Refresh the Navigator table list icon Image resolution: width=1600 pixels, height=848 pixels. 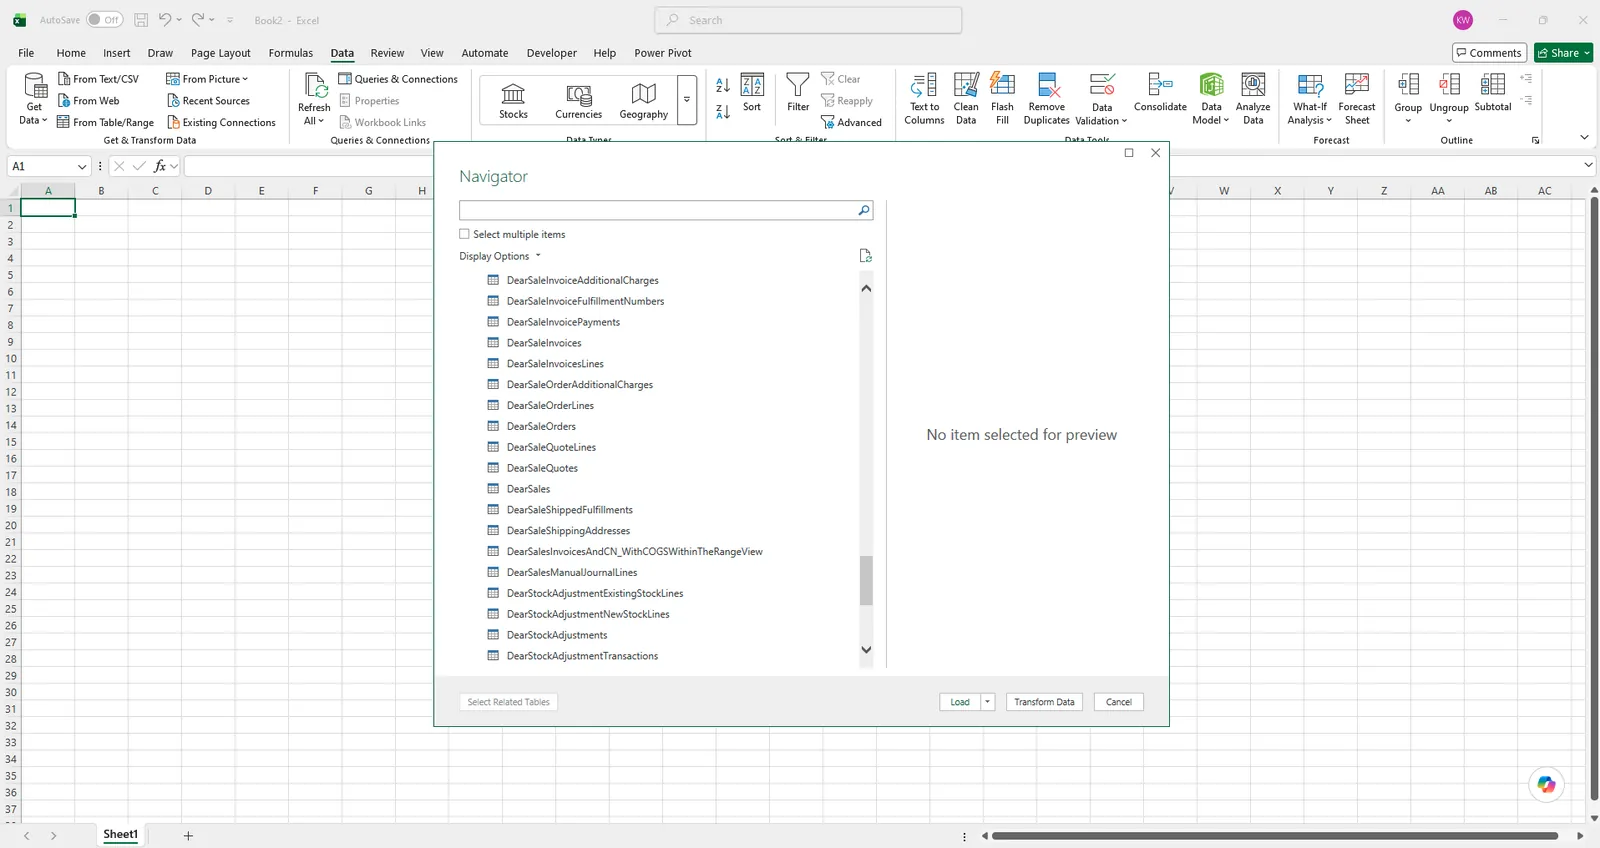pyautogui.click(x=866, y=256)
